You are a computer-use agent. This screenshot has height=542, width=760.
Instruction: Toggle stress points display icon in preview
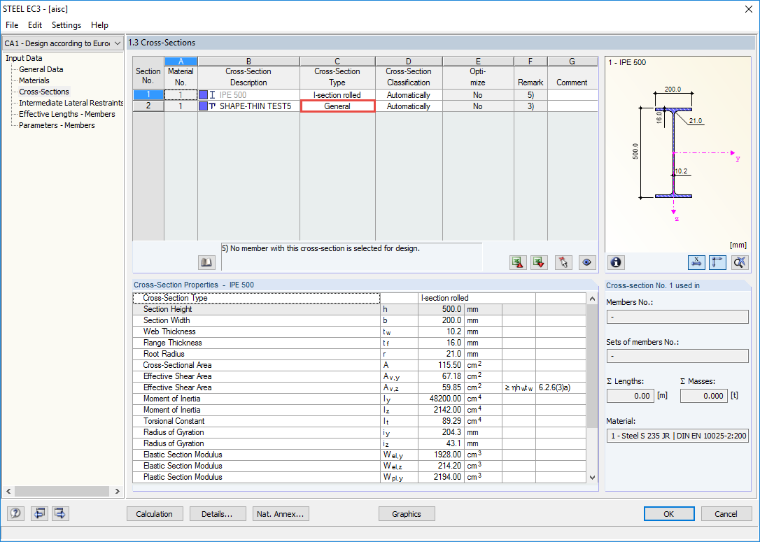(x=697, y=262)
